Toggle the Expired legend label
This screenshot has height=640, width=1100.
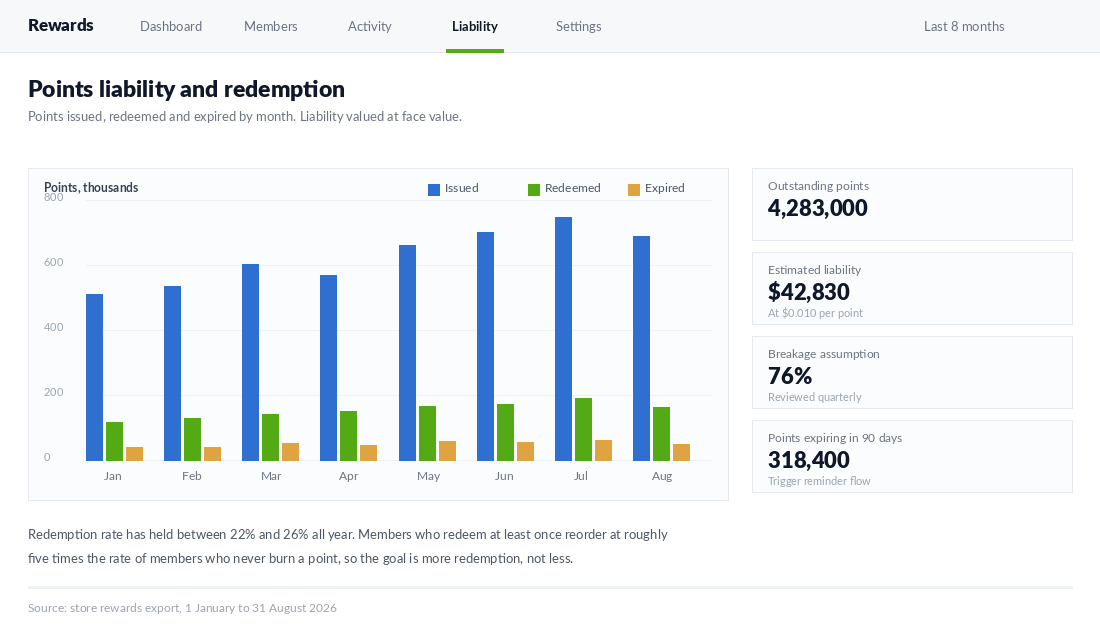pyautogui.click(x=664, y=188)
